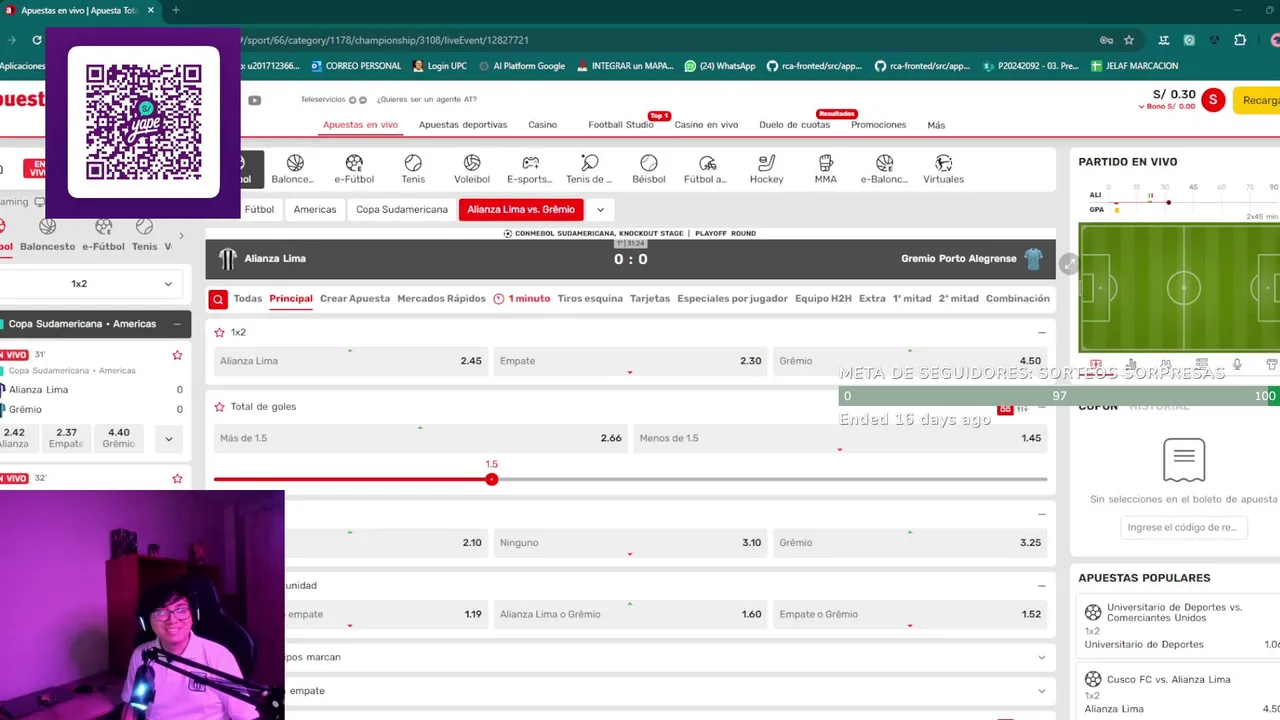
Task: Open the Duelo de cuotas menu item
Action: click(794, 125)
